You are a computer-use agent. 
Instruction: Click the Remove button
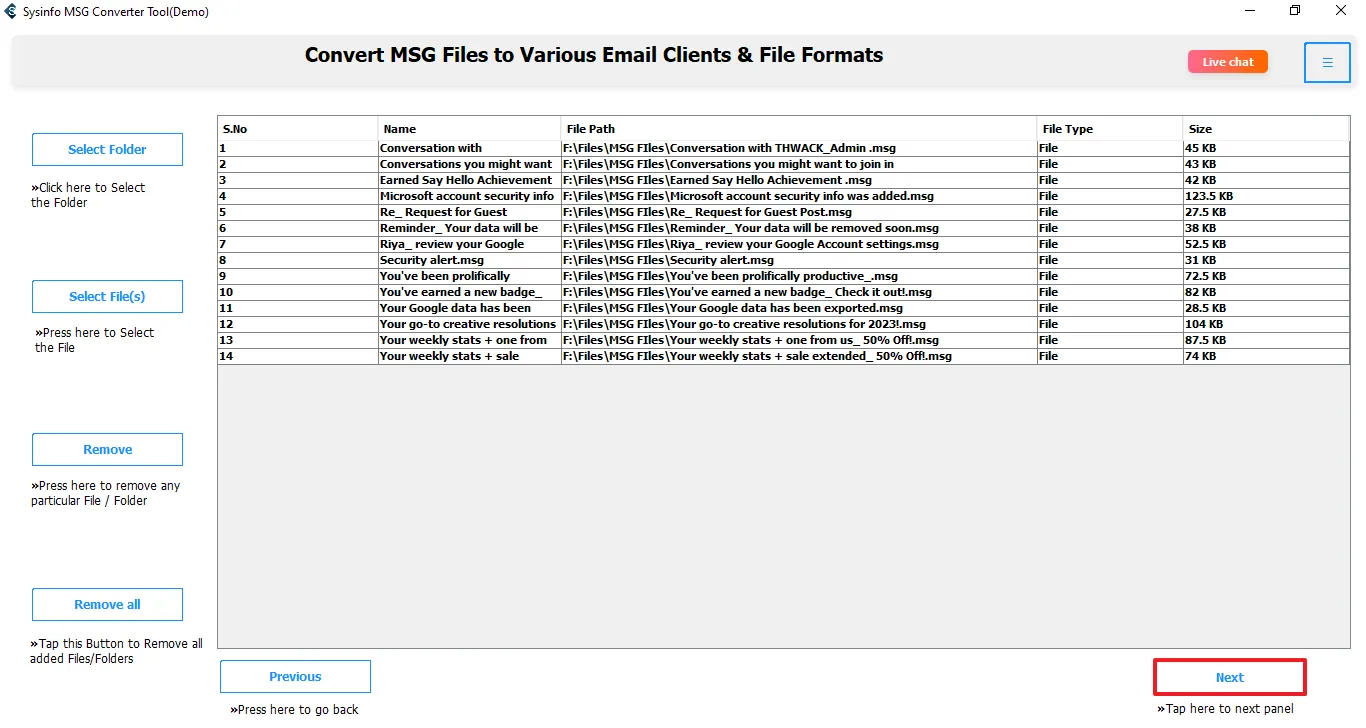click(107, 449)
